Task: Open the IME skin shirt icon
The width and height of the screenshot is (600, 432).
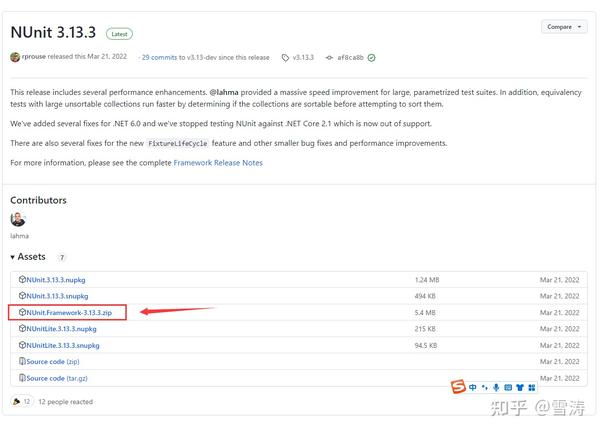Action: (x=520, y=387)
